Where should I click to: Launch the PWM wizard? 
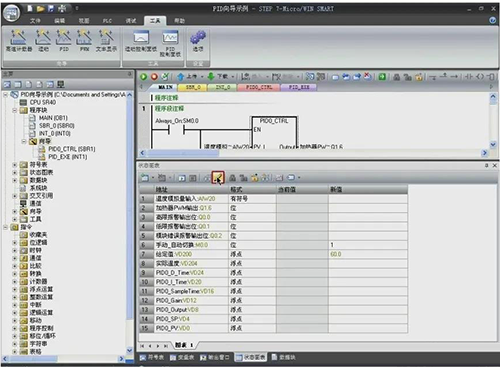click(x=84, y=40)
